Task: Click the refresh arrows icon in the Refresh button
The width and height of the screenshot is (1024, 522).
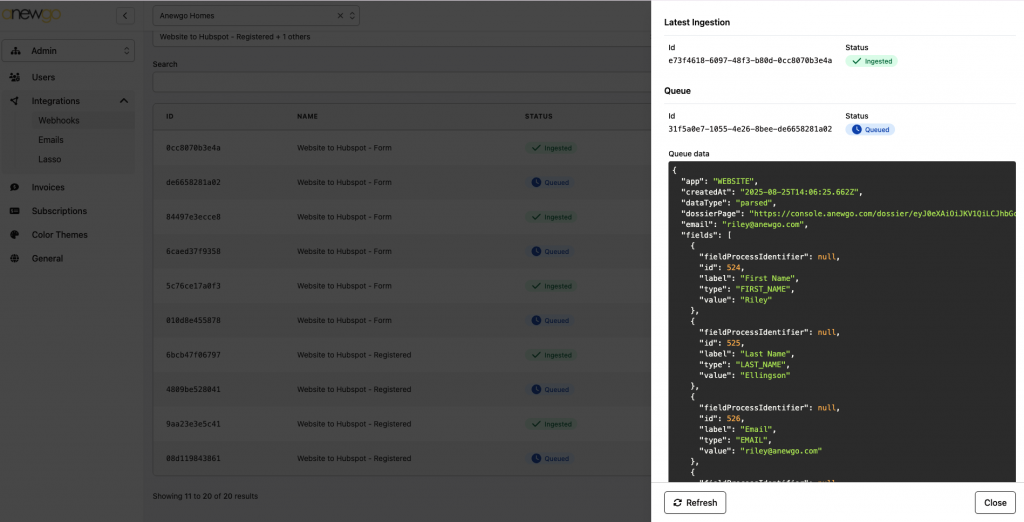Action: coord(677,502)
